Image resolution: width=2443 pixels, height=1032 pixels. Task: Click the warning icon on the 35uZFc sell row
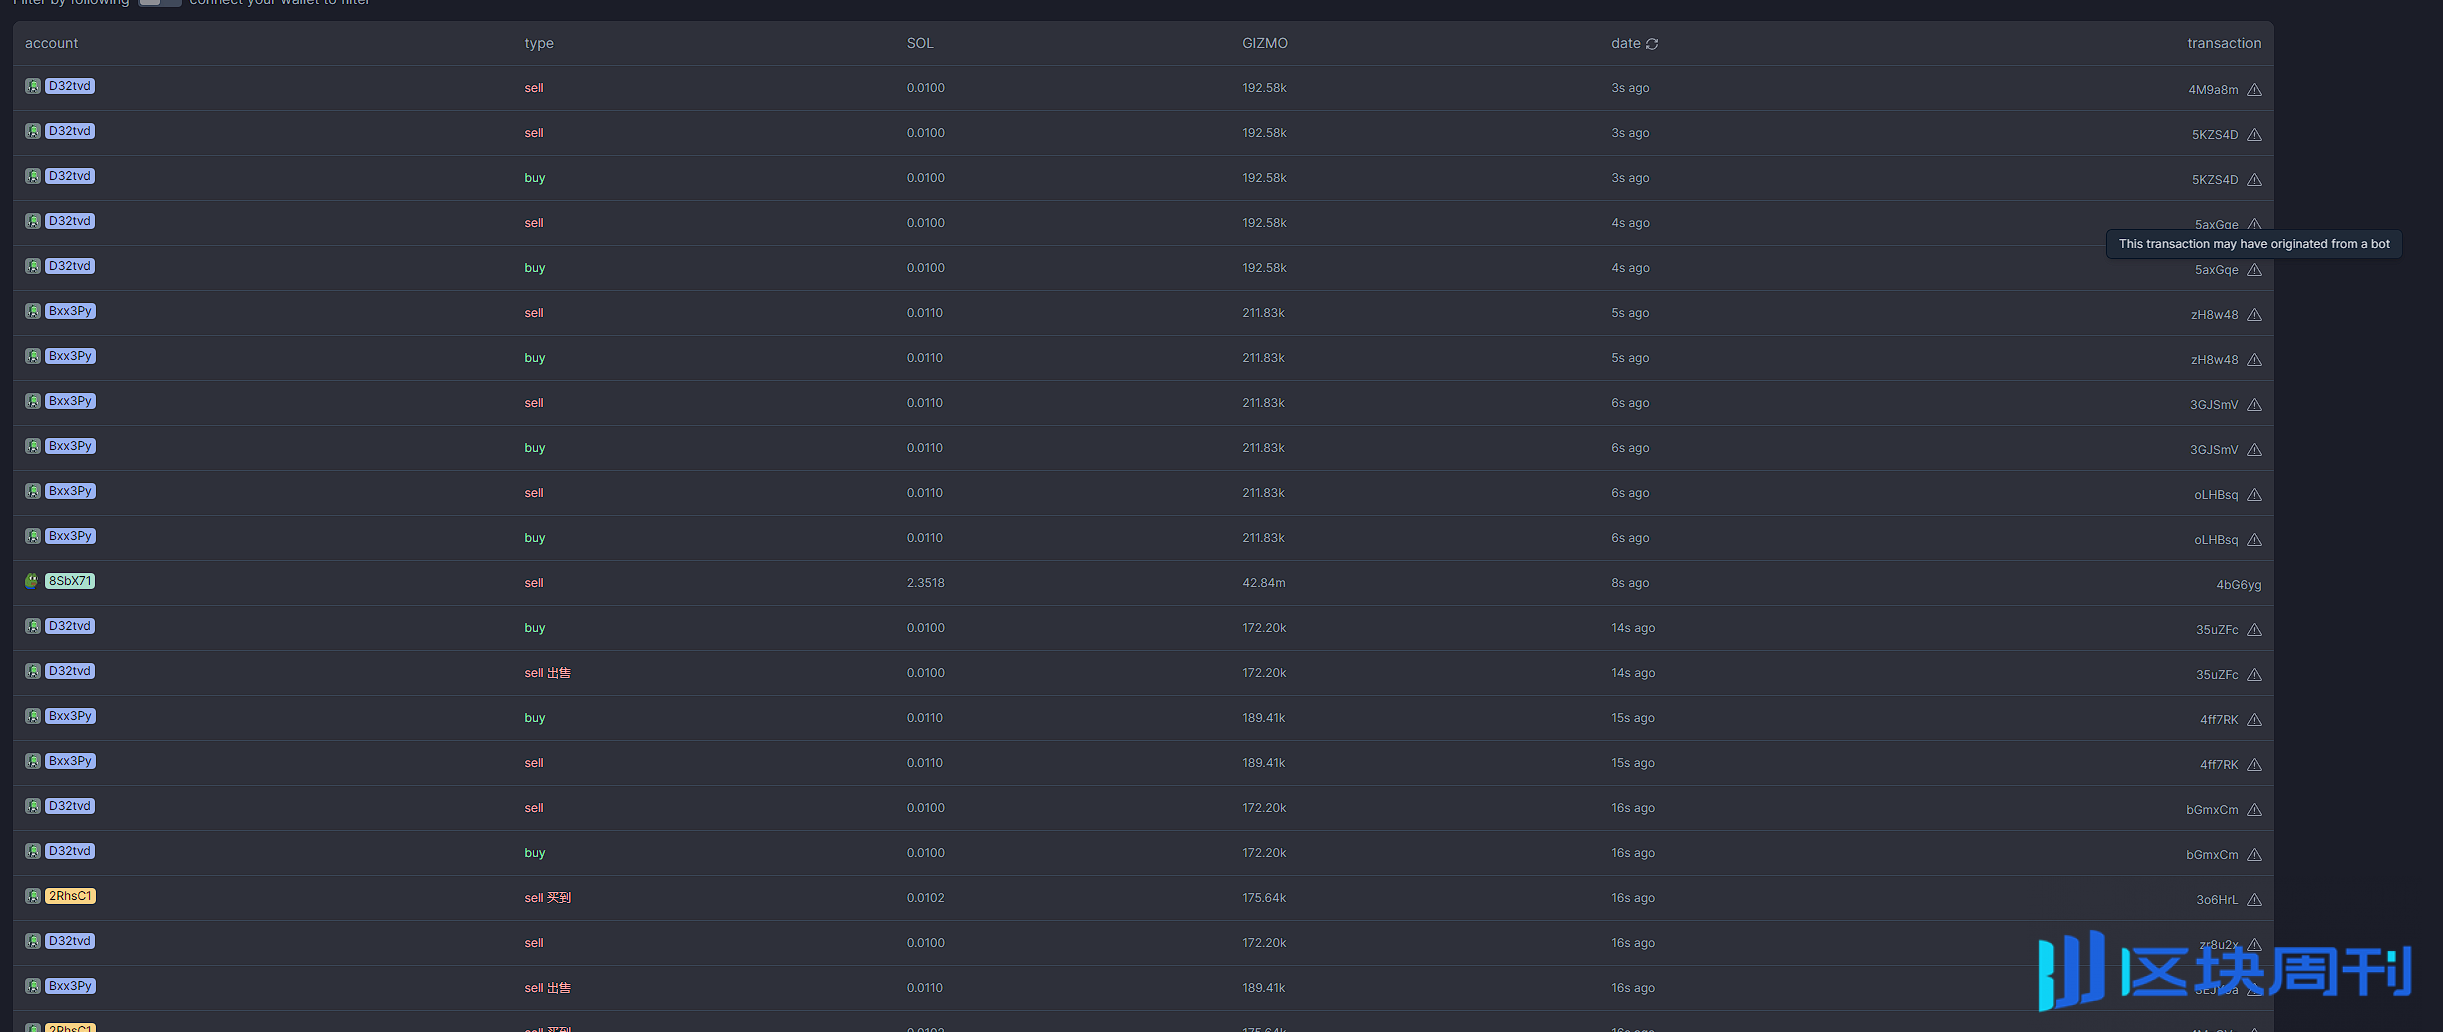2254,675
